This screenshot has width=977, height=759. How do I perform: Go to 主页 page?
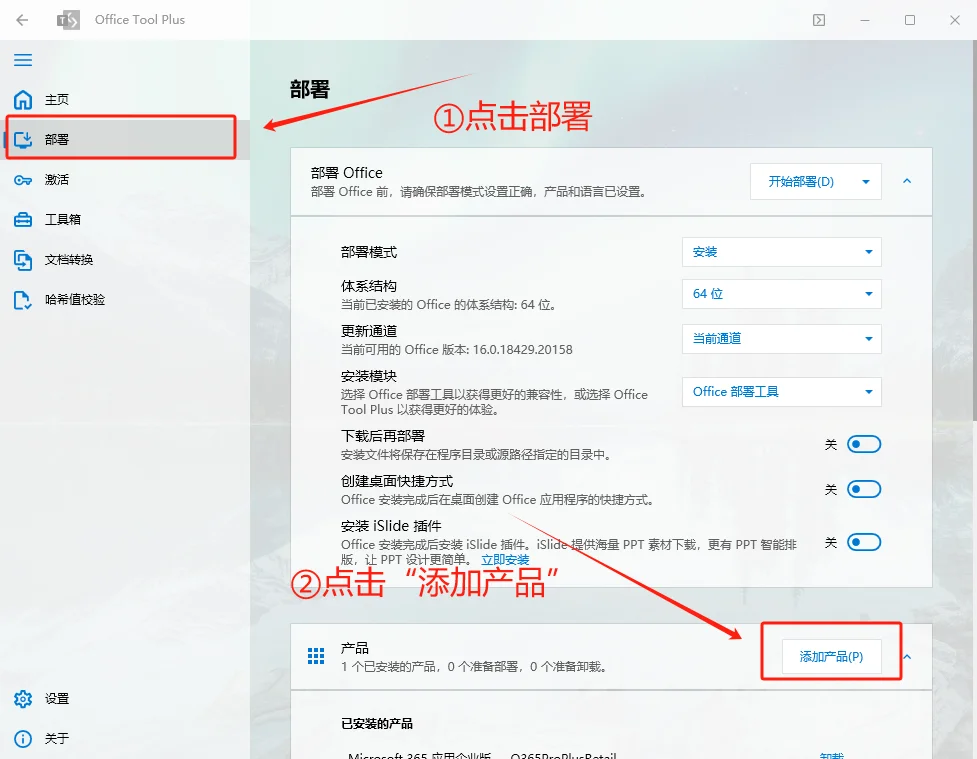[125, 100]
